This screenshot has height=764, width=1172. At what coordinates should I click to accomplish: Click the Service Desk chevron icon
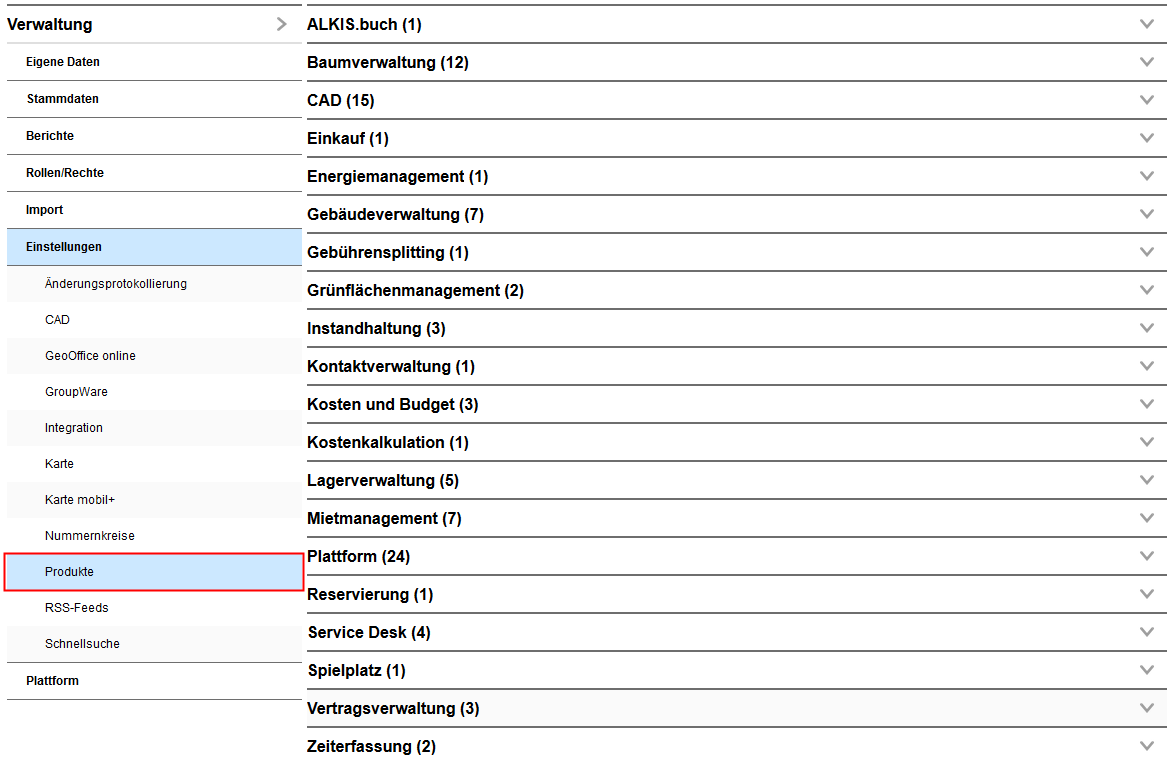tap(1146, 632)
